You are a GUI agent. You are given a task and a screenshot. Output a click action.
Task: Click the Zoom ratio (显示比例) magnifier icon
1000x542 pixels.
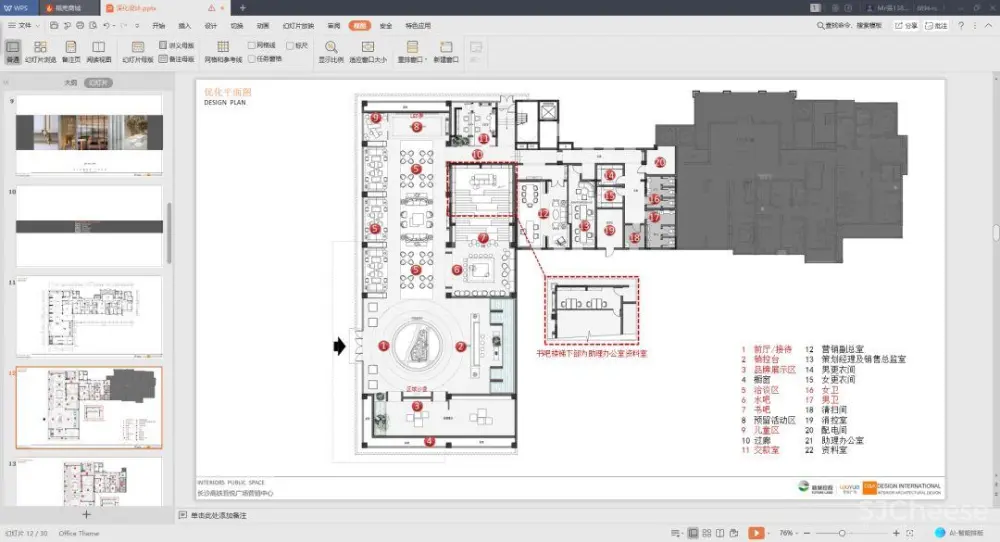(x=330, y=47)
